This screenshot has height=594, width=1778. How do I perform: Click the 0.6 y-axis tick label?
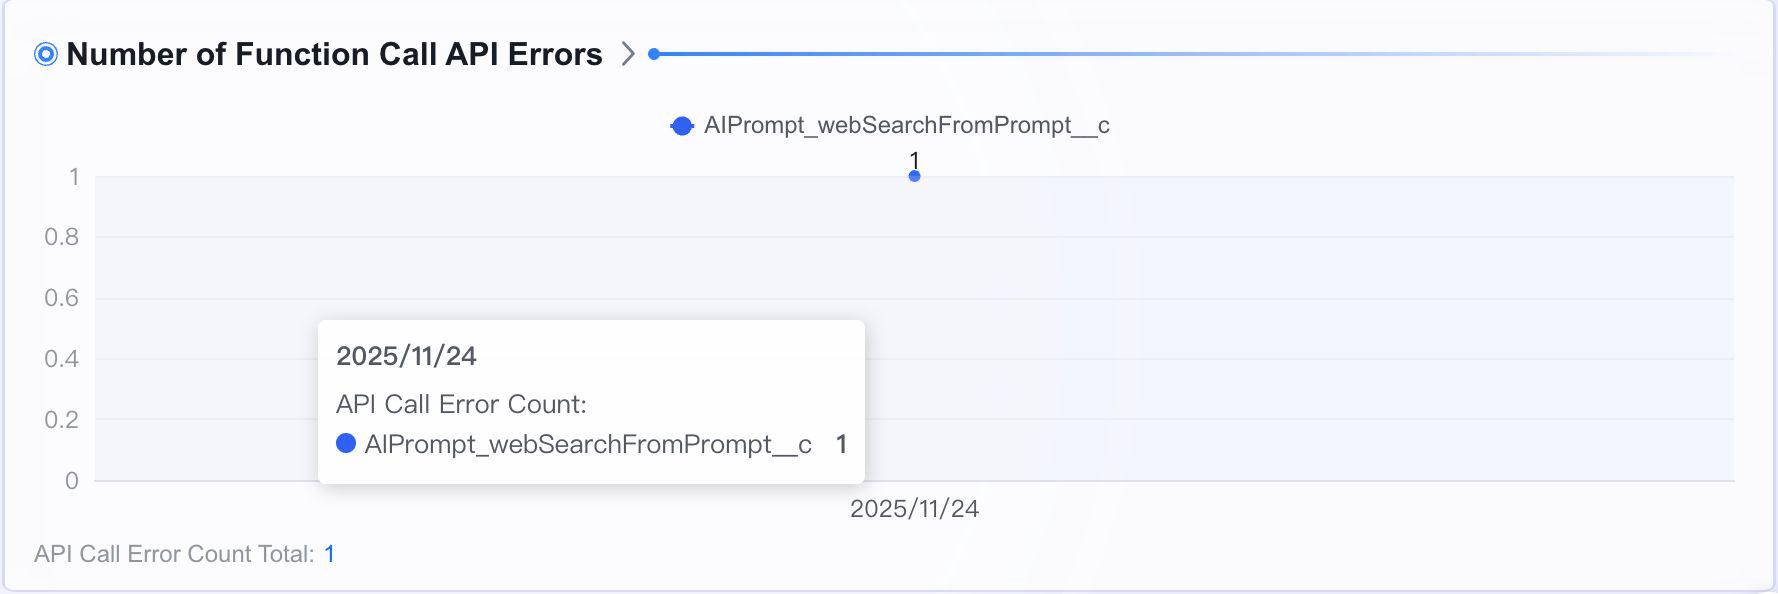click(x=61, y=298)
